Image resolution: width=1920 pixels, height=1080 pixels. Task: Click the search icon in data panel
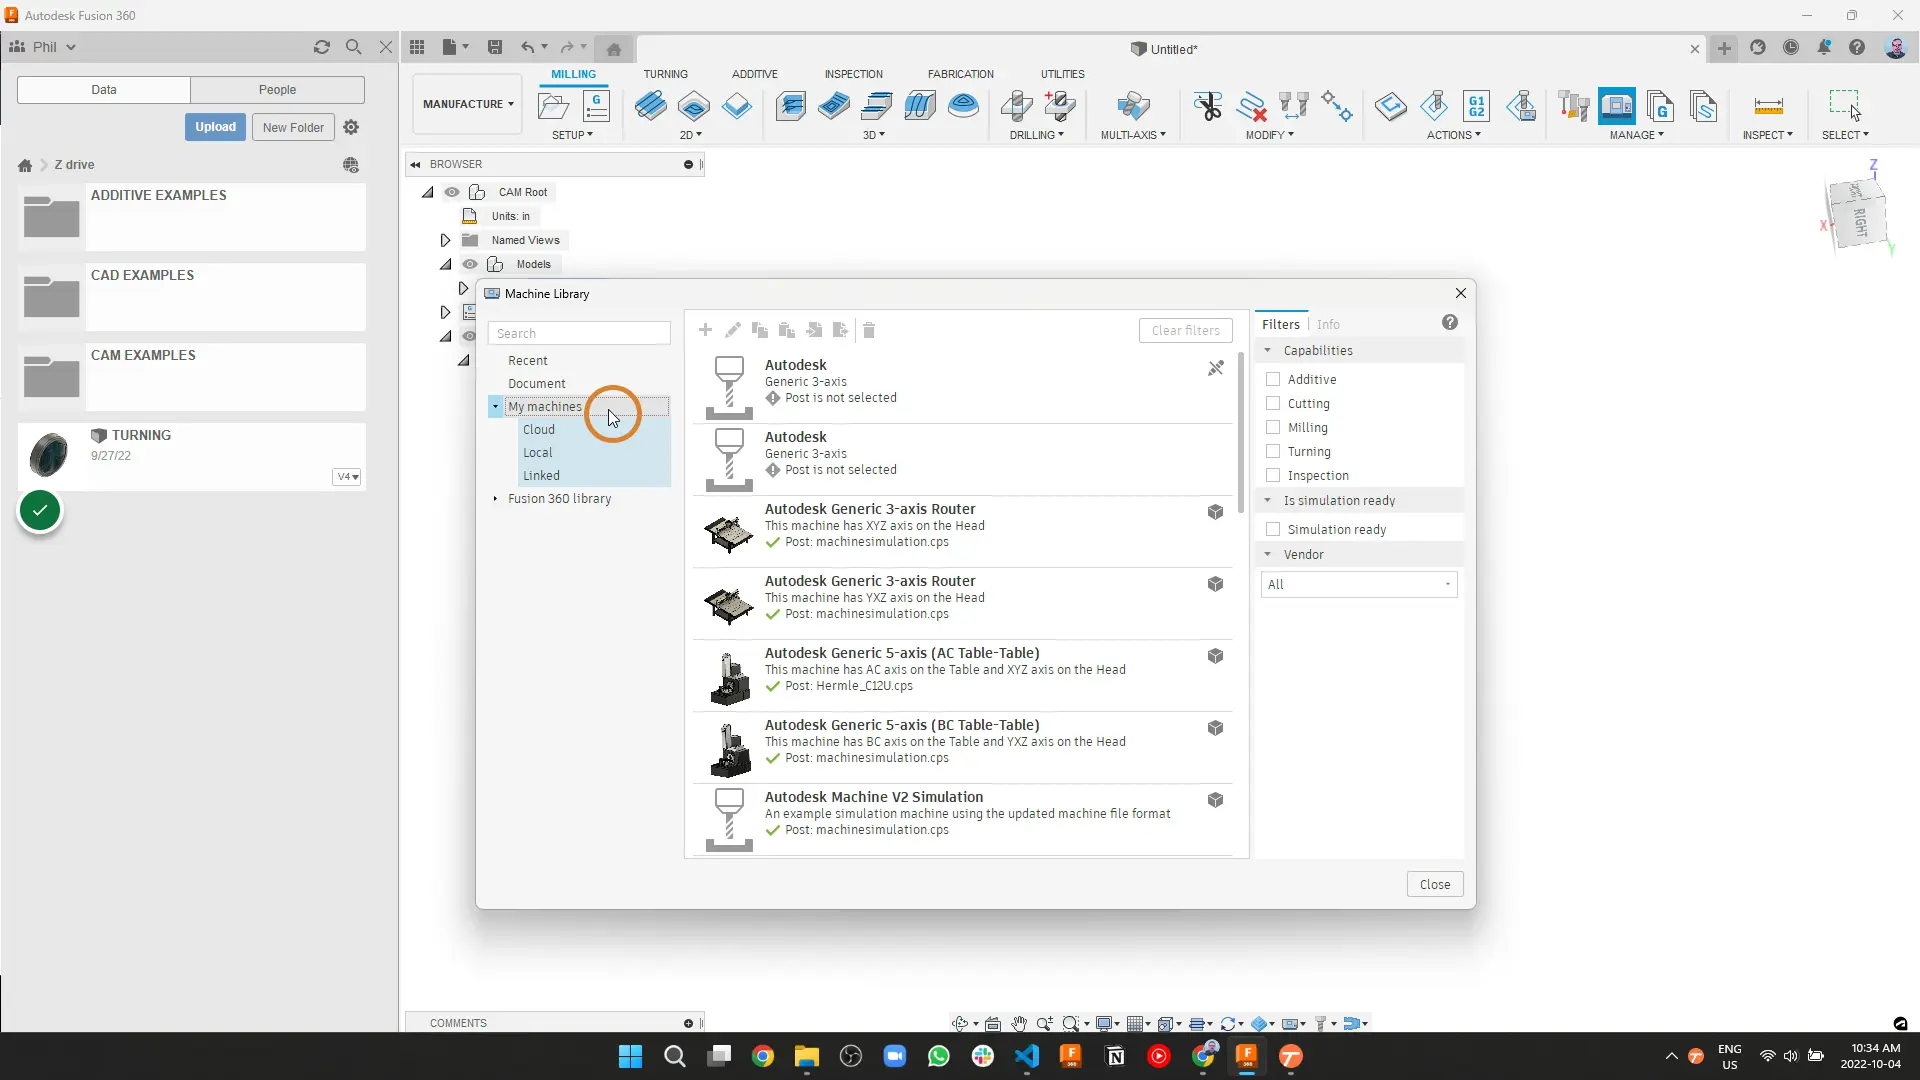coord(353,47)
